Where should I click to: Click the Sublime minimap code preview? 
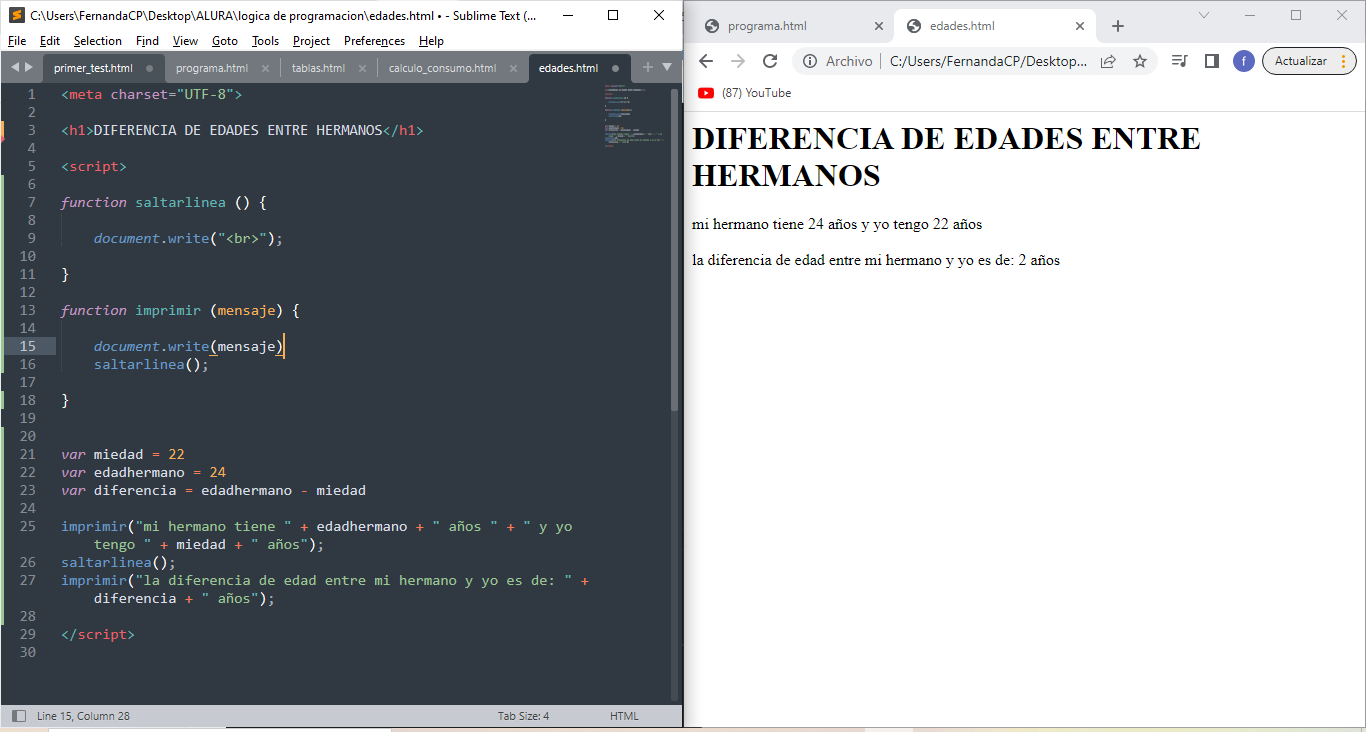[x=635, y=118]
